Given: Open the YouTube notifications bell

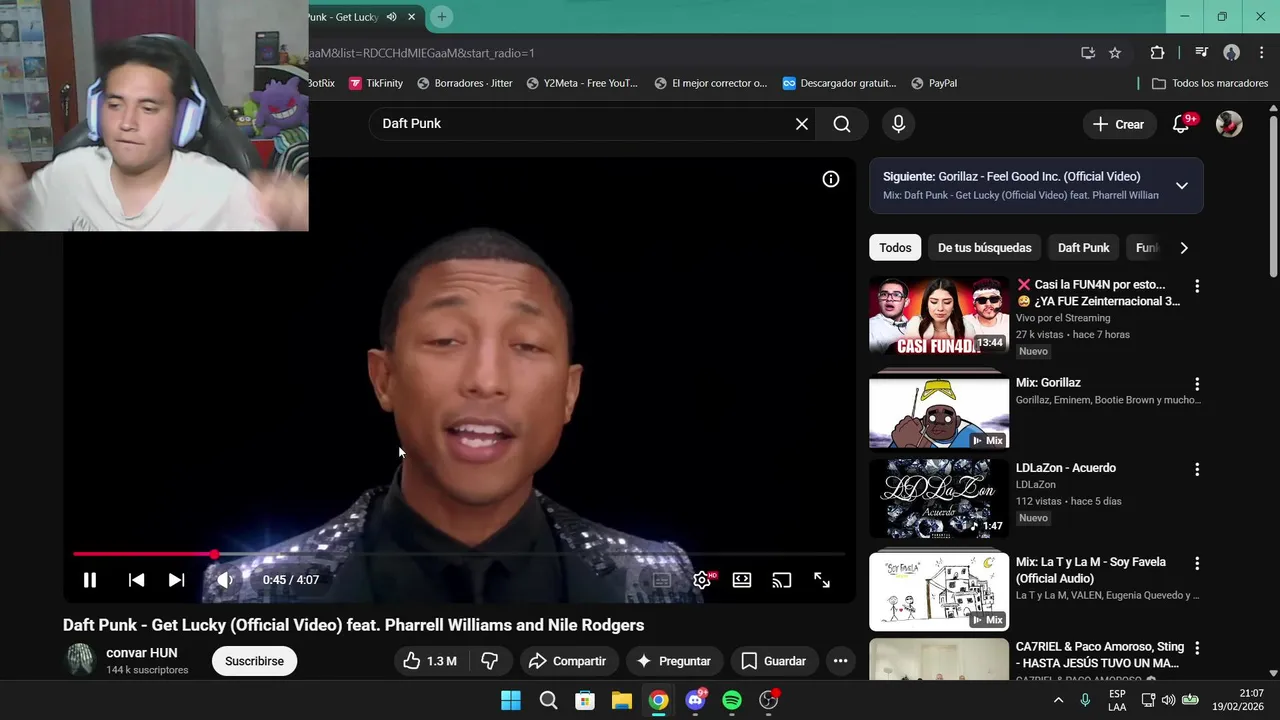Looking at the screenshot, I should pos(1181,124).
